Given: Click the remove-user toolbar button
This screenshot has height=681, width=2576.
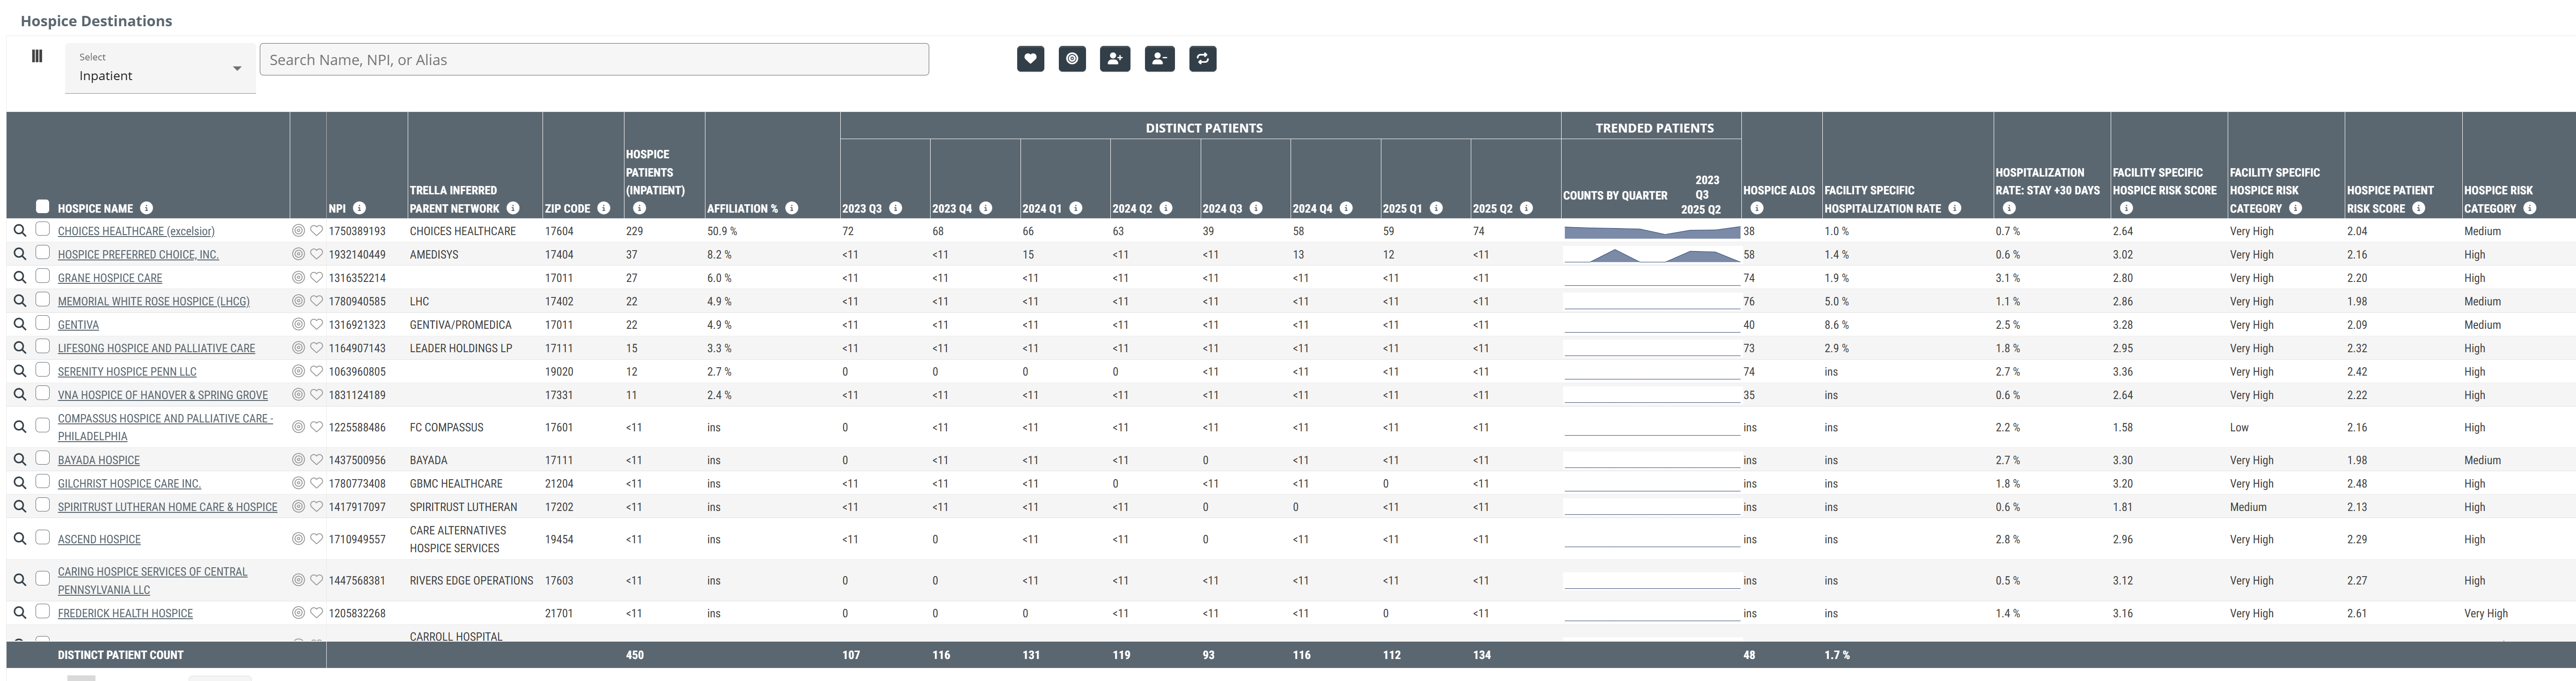Looking at the screenshot, I should 1159,59.
